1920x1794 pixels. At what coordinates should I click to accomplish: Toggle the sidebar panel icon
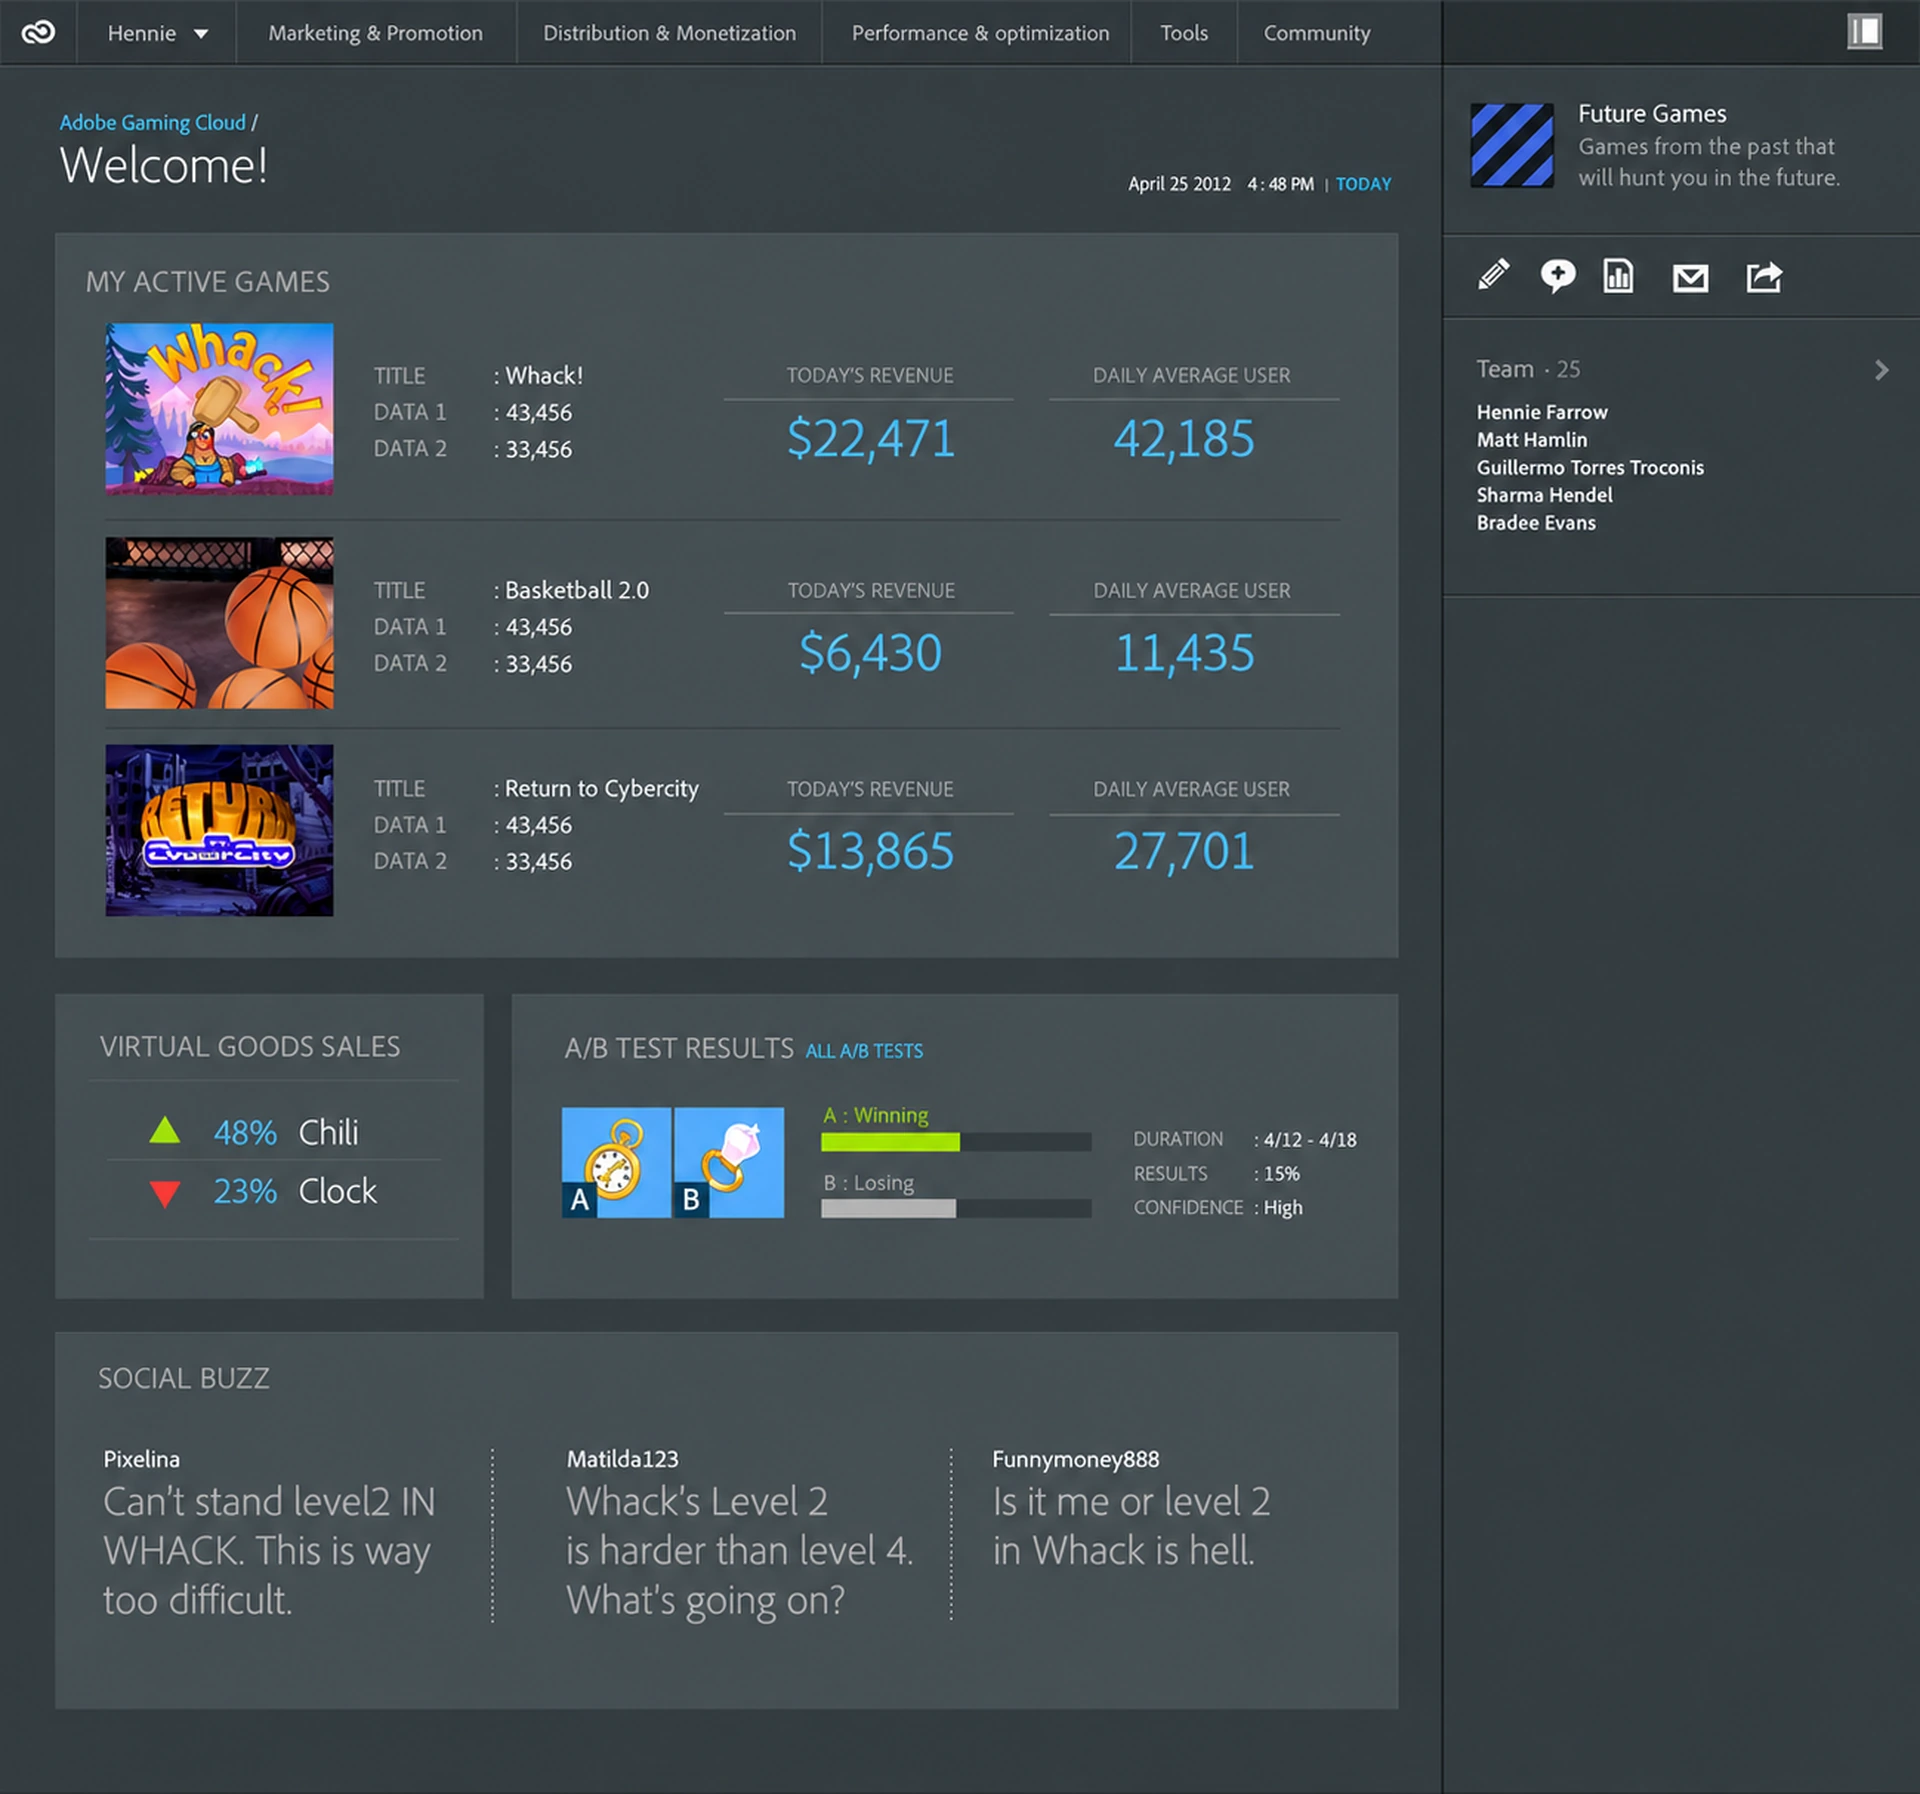pyautogui.click(x=1864, y=31)
